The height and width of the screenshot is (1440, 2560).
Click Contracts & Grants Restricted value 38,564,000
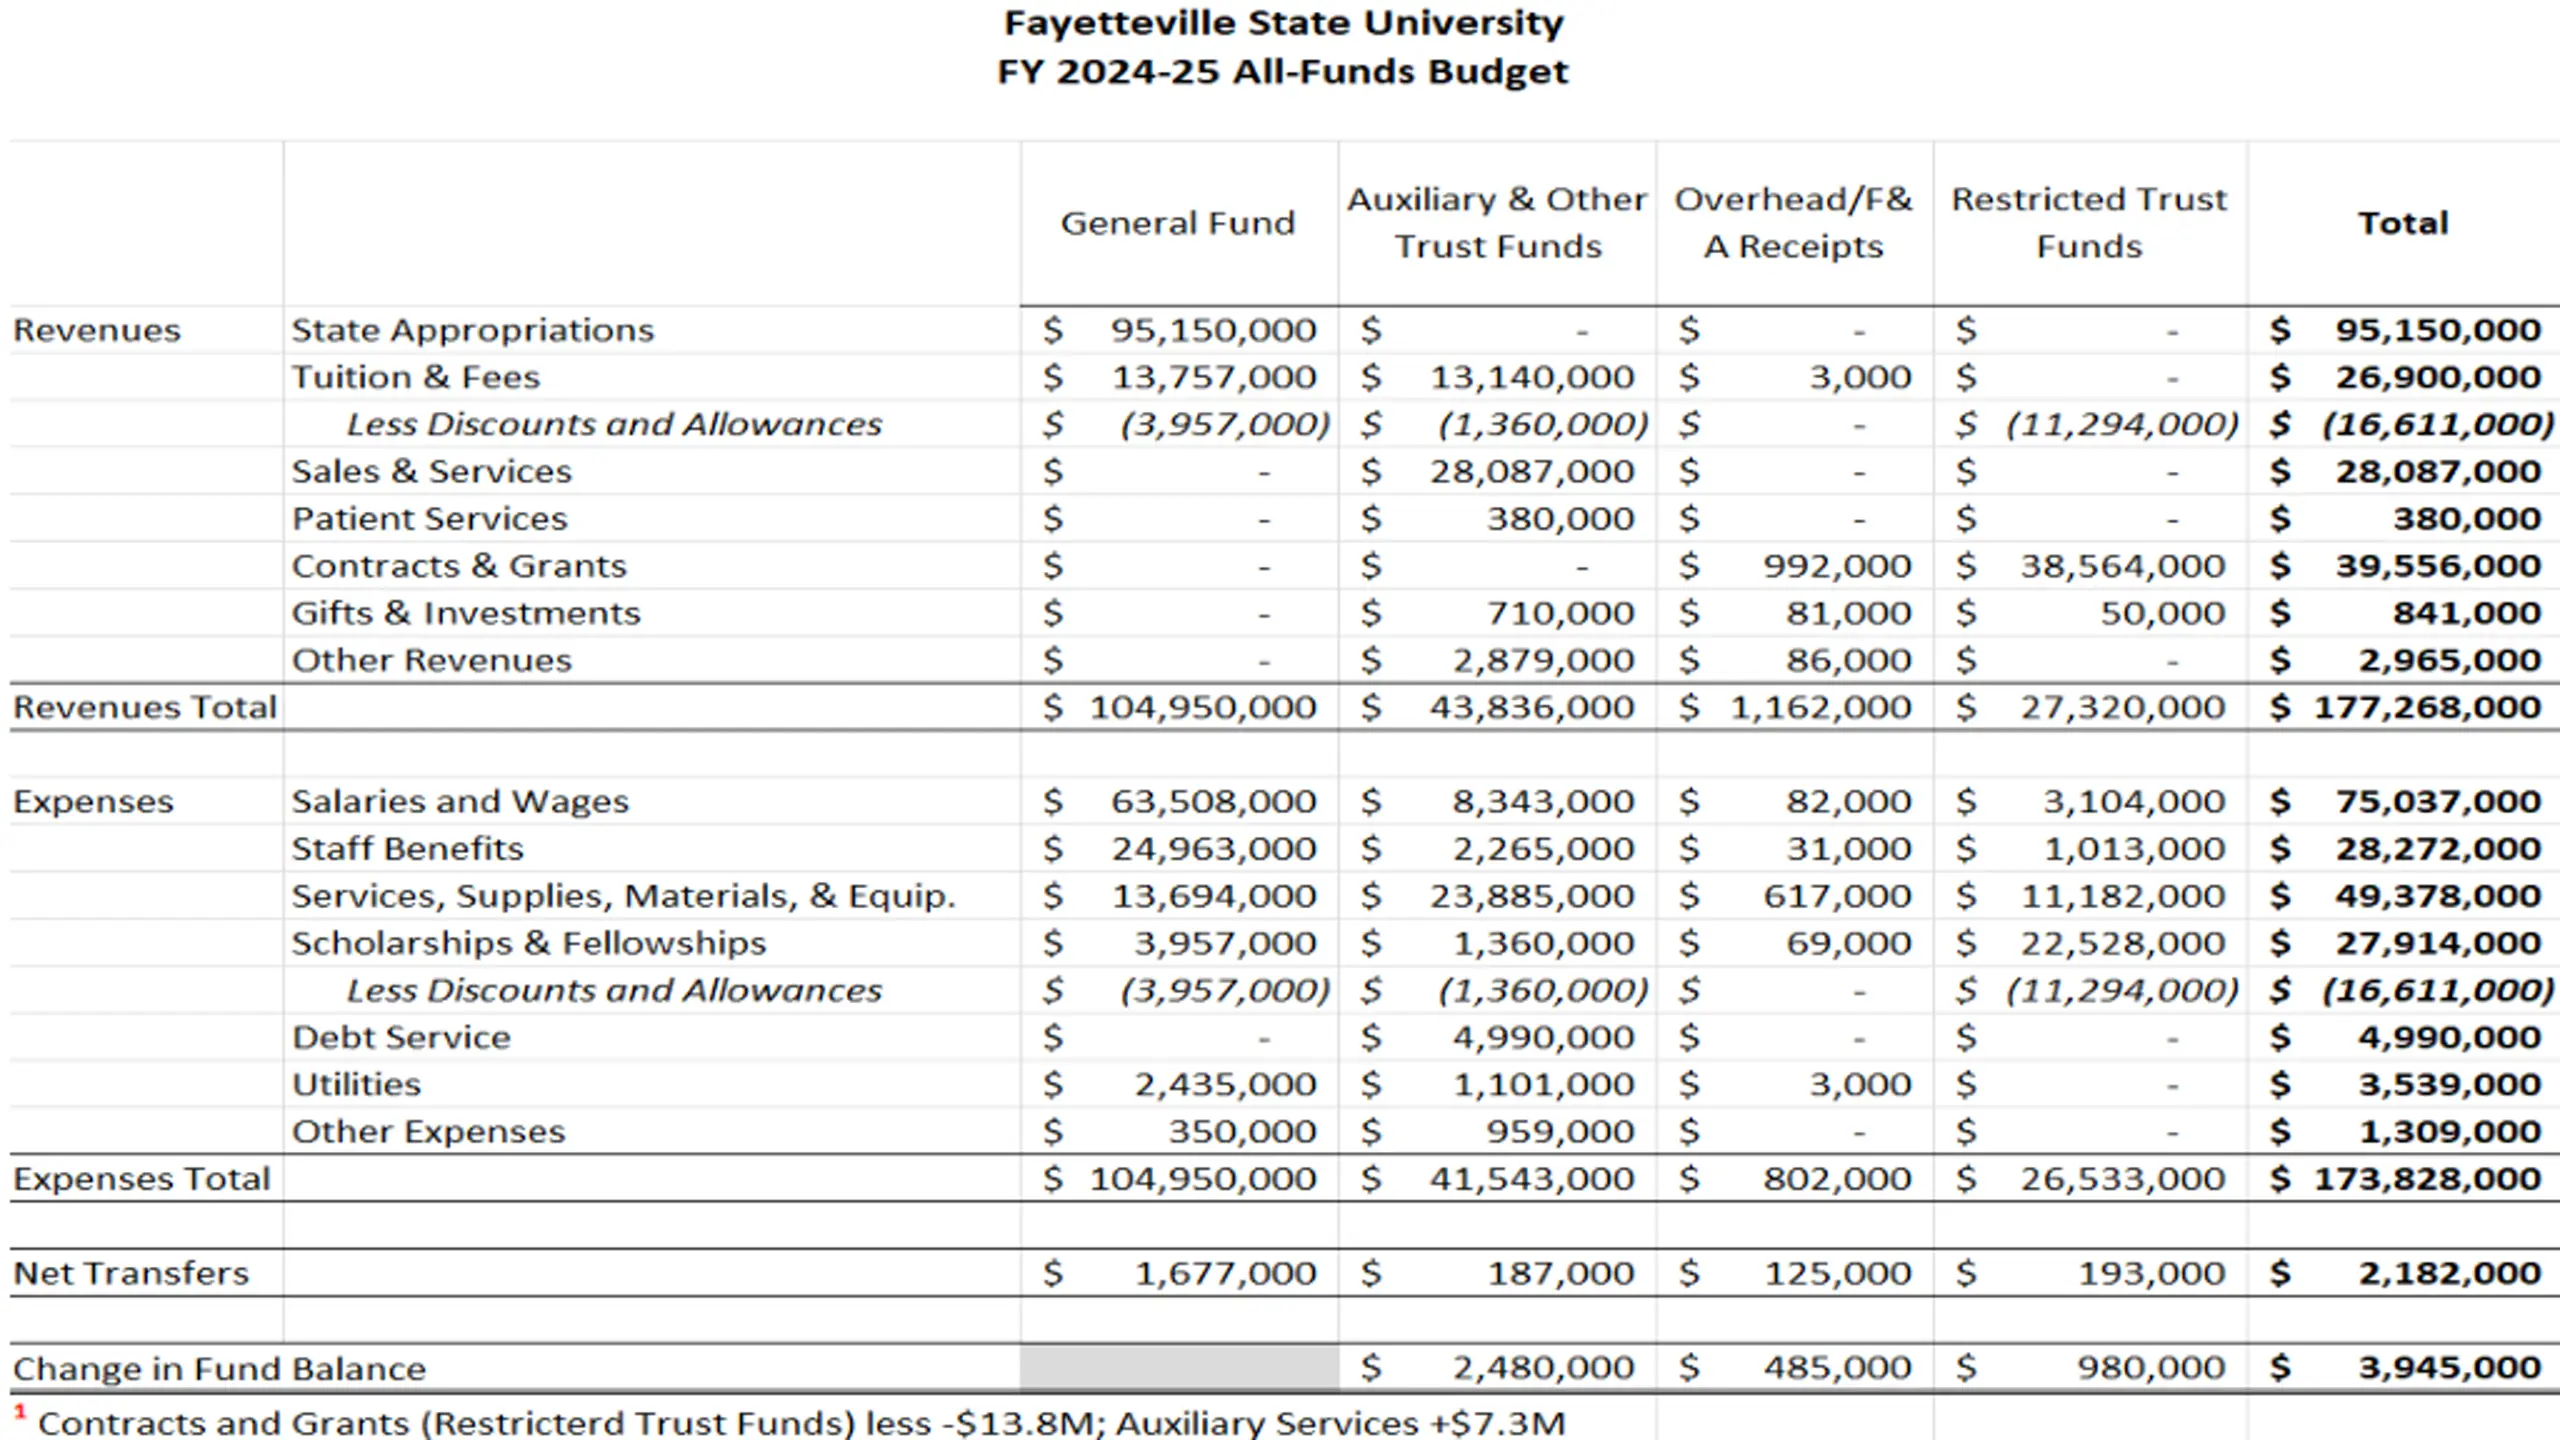coord(2123,566)
